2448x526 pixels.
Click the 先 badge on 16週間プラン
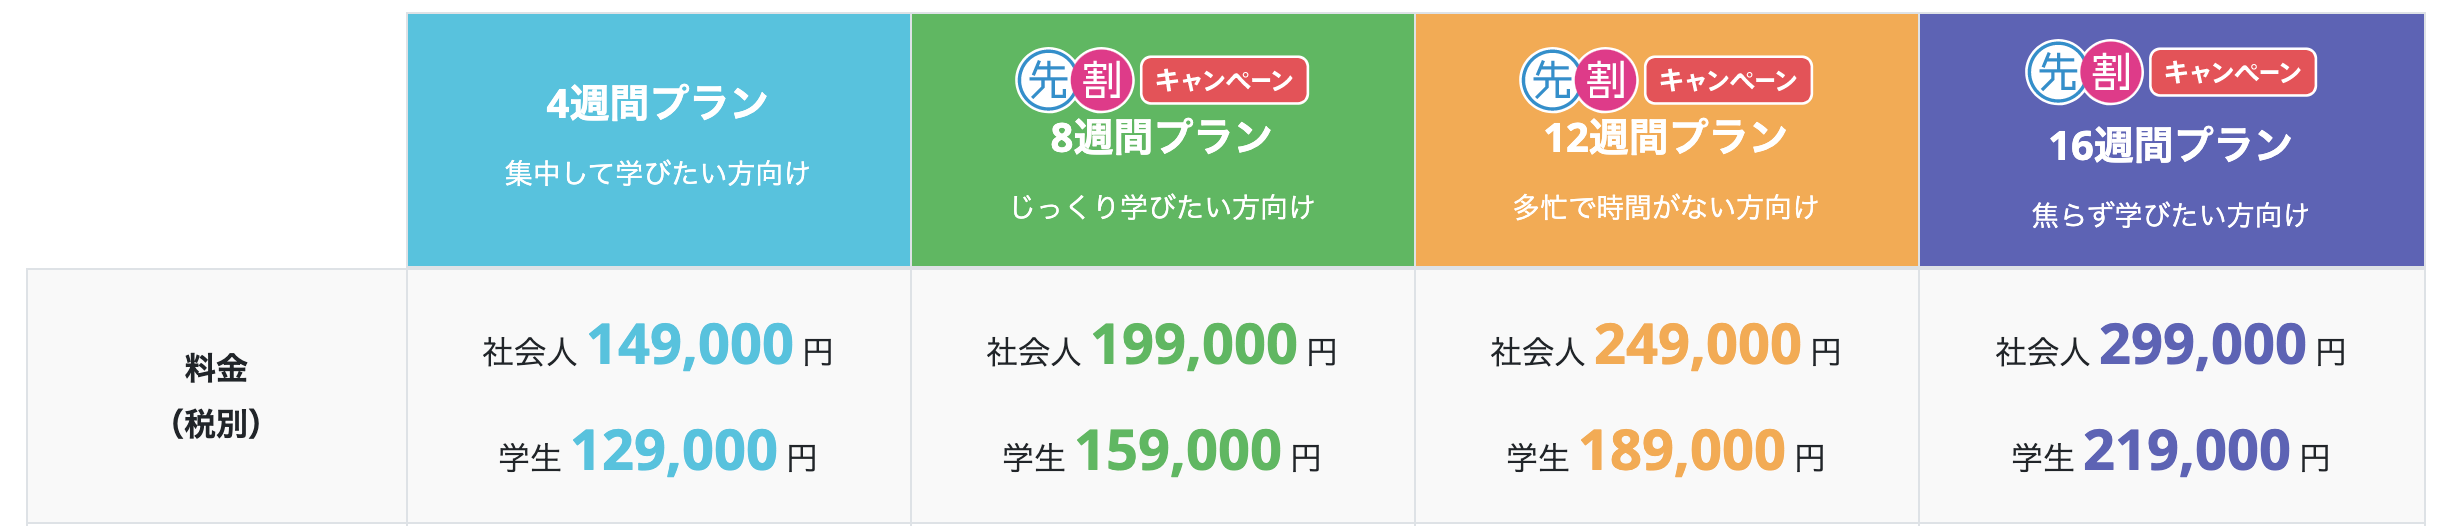coord(2057,72)
